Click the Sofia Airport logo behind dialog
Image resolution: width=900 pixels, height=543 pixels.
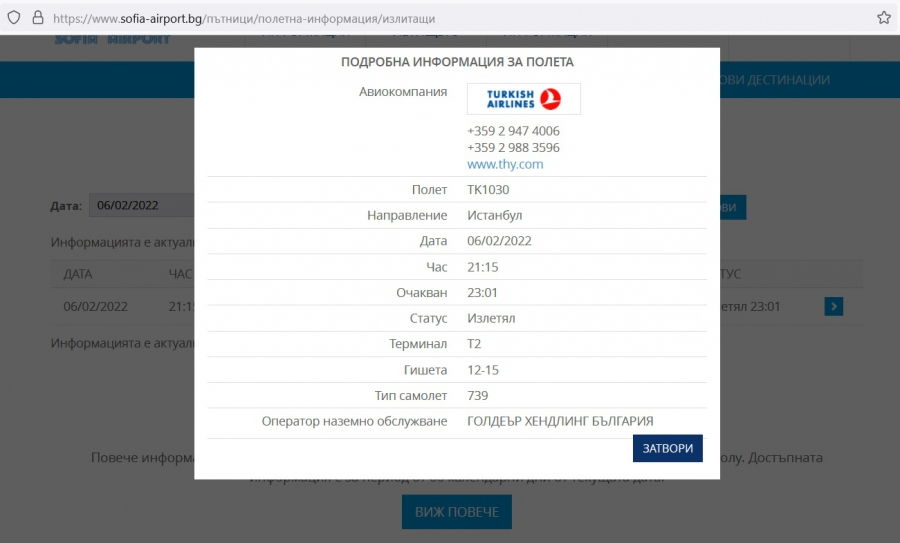[112, 39]
